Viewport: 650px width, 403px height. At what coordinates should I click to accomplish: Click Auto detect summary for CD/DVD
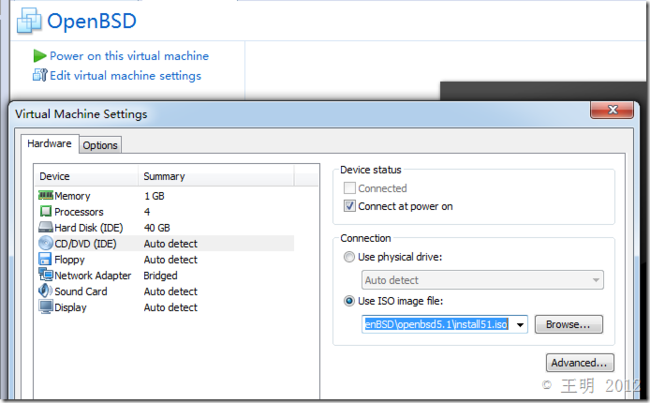[x=171, y=243]
